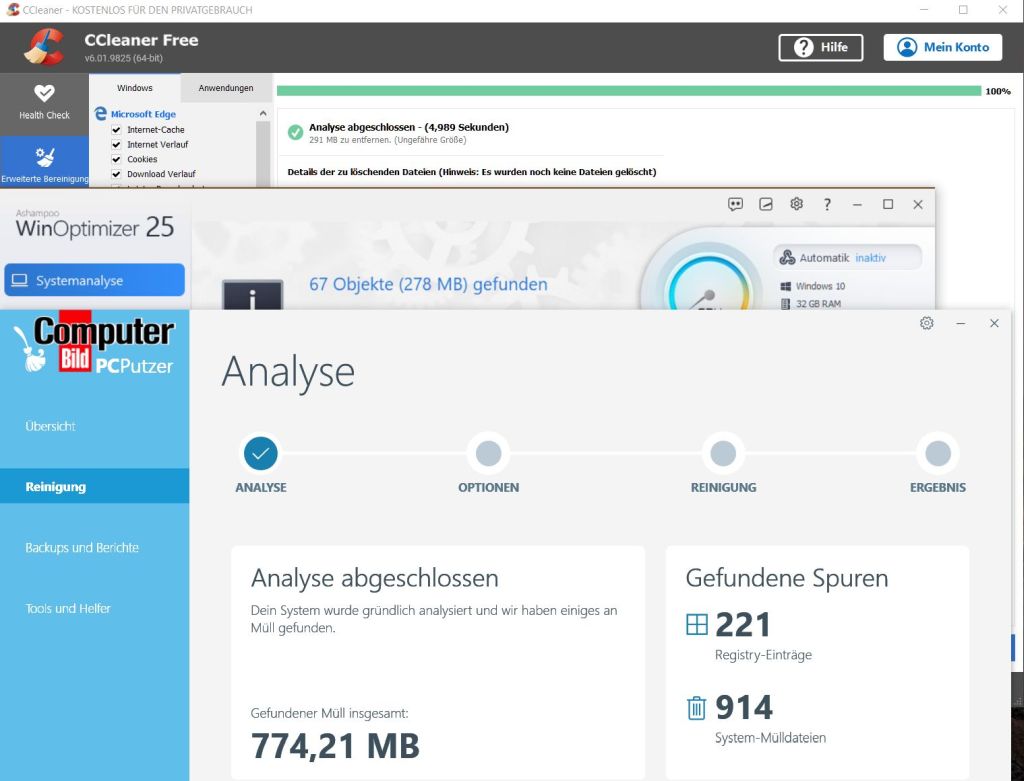Uncheck Download Verlauf checkbox in CCleaner

tap(116, 174)
